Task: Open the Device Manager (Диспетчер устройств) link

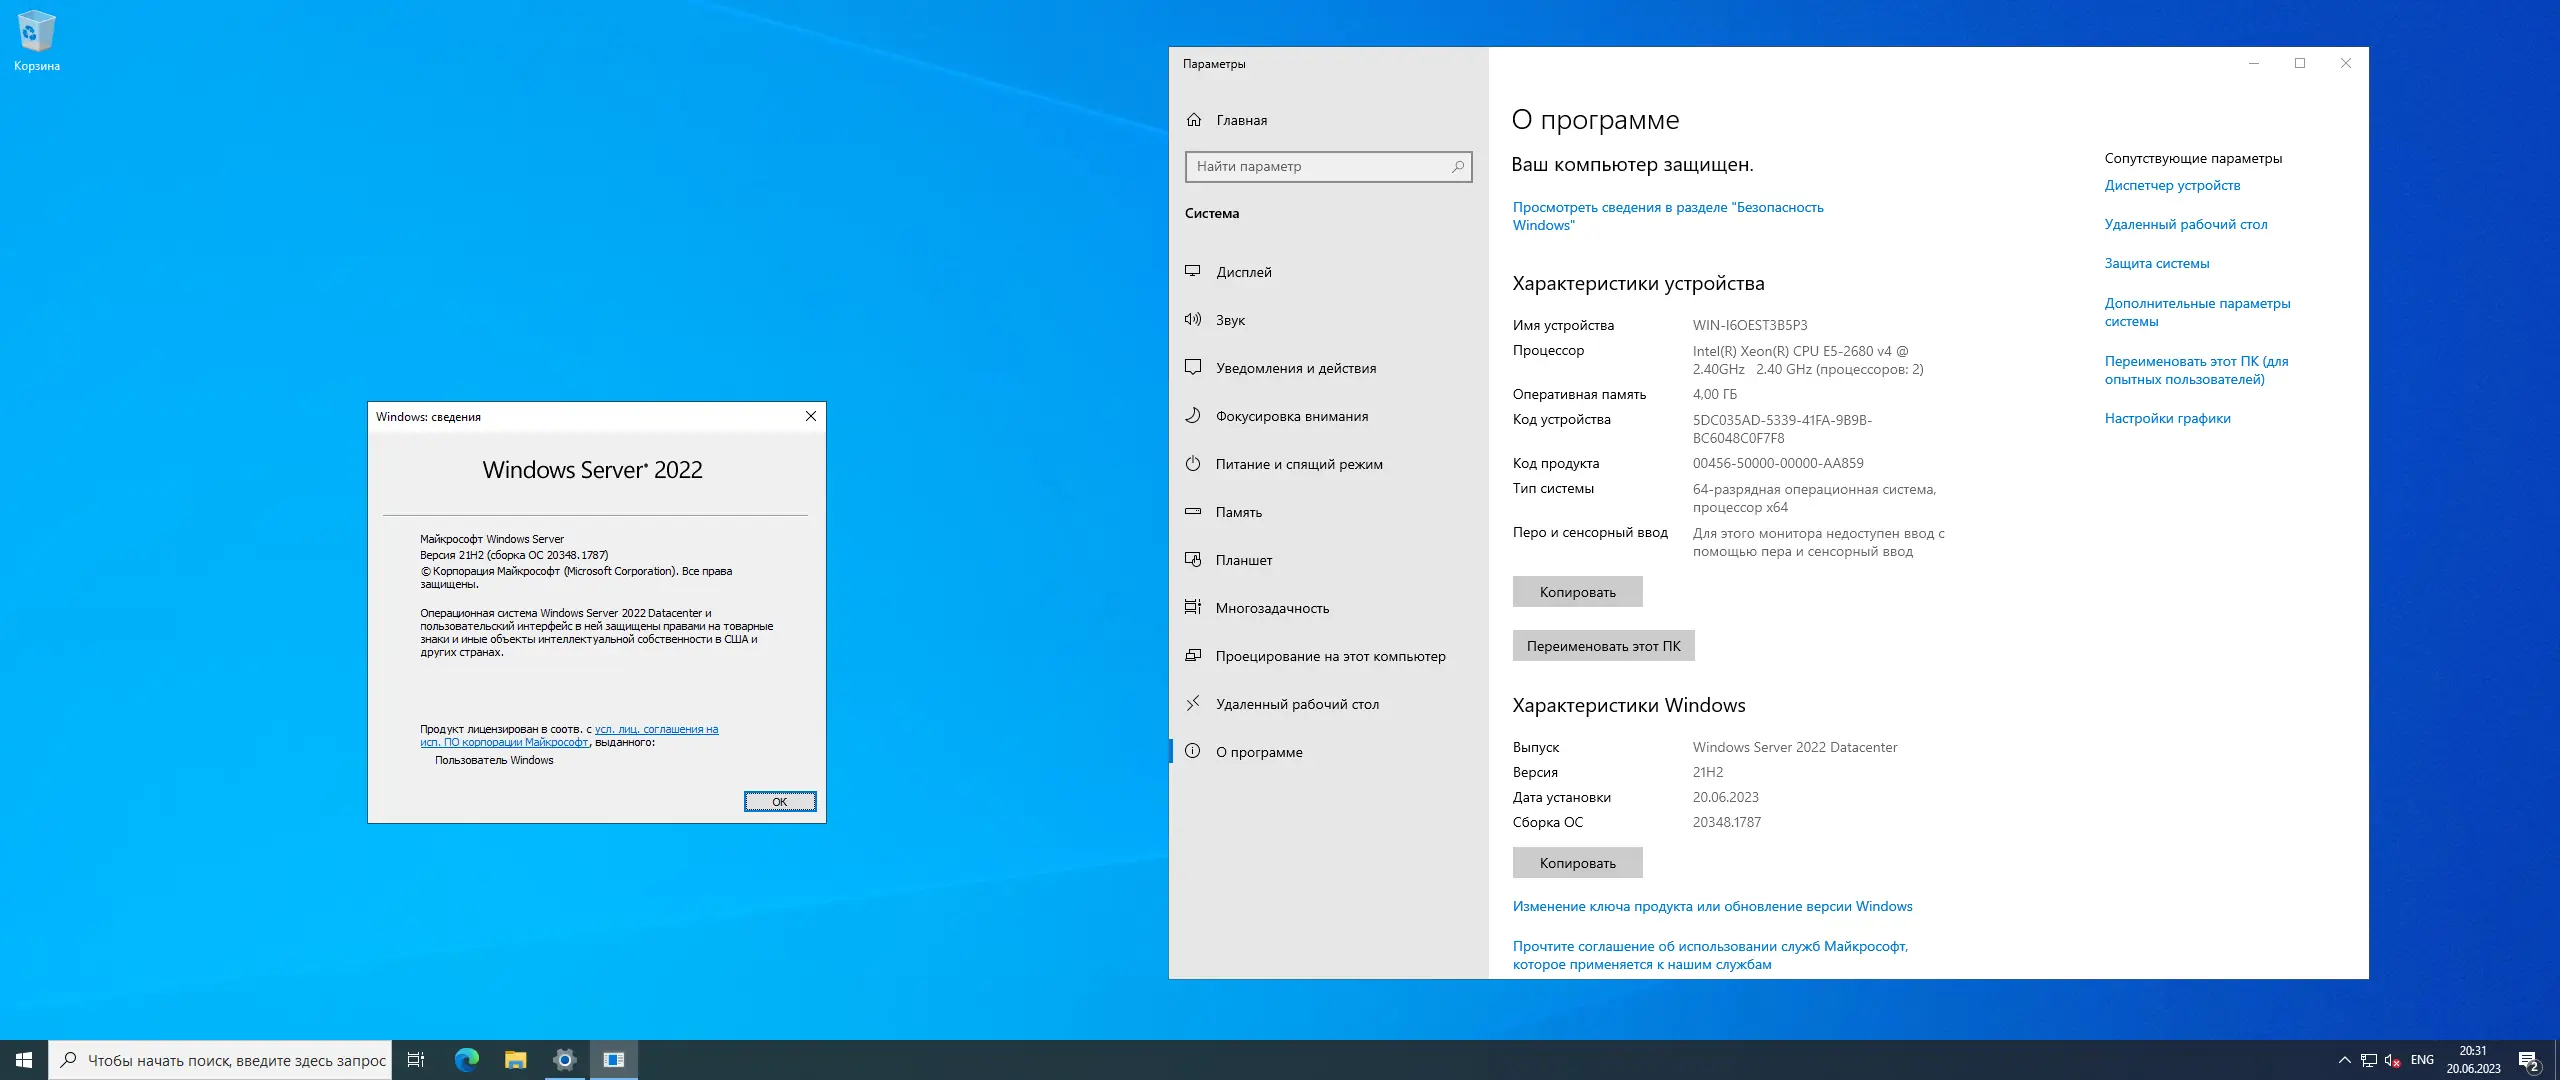Action: coord(2172,185)
